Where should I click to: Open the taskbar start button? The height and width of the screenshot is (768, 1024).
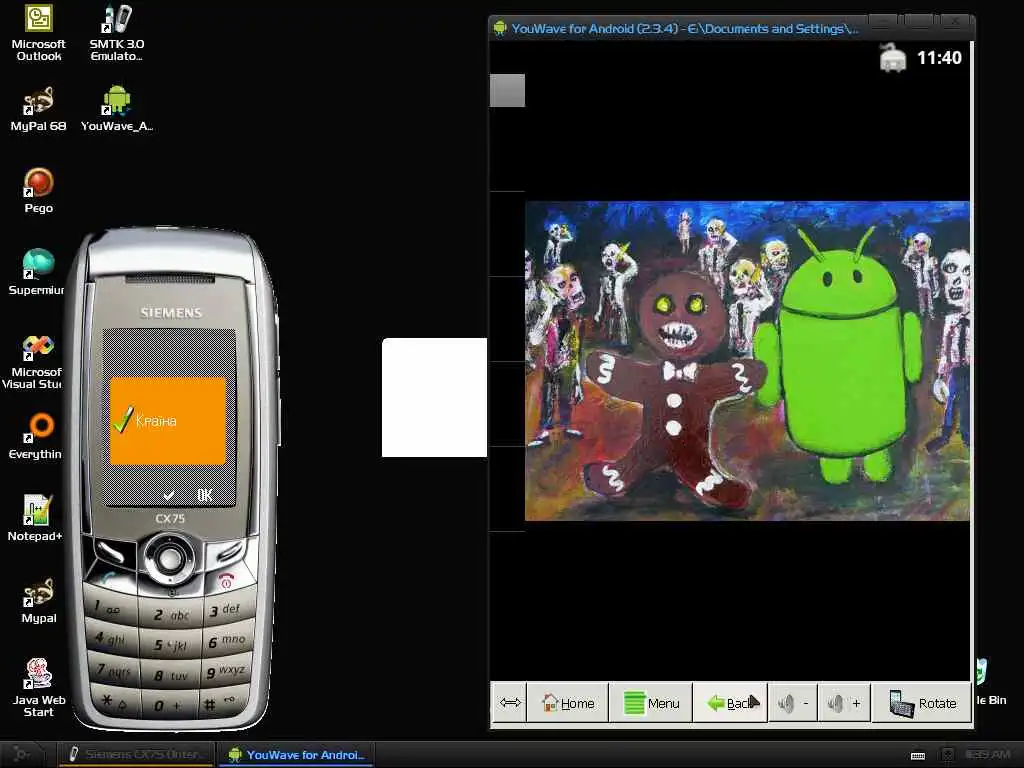coord(21,754)
